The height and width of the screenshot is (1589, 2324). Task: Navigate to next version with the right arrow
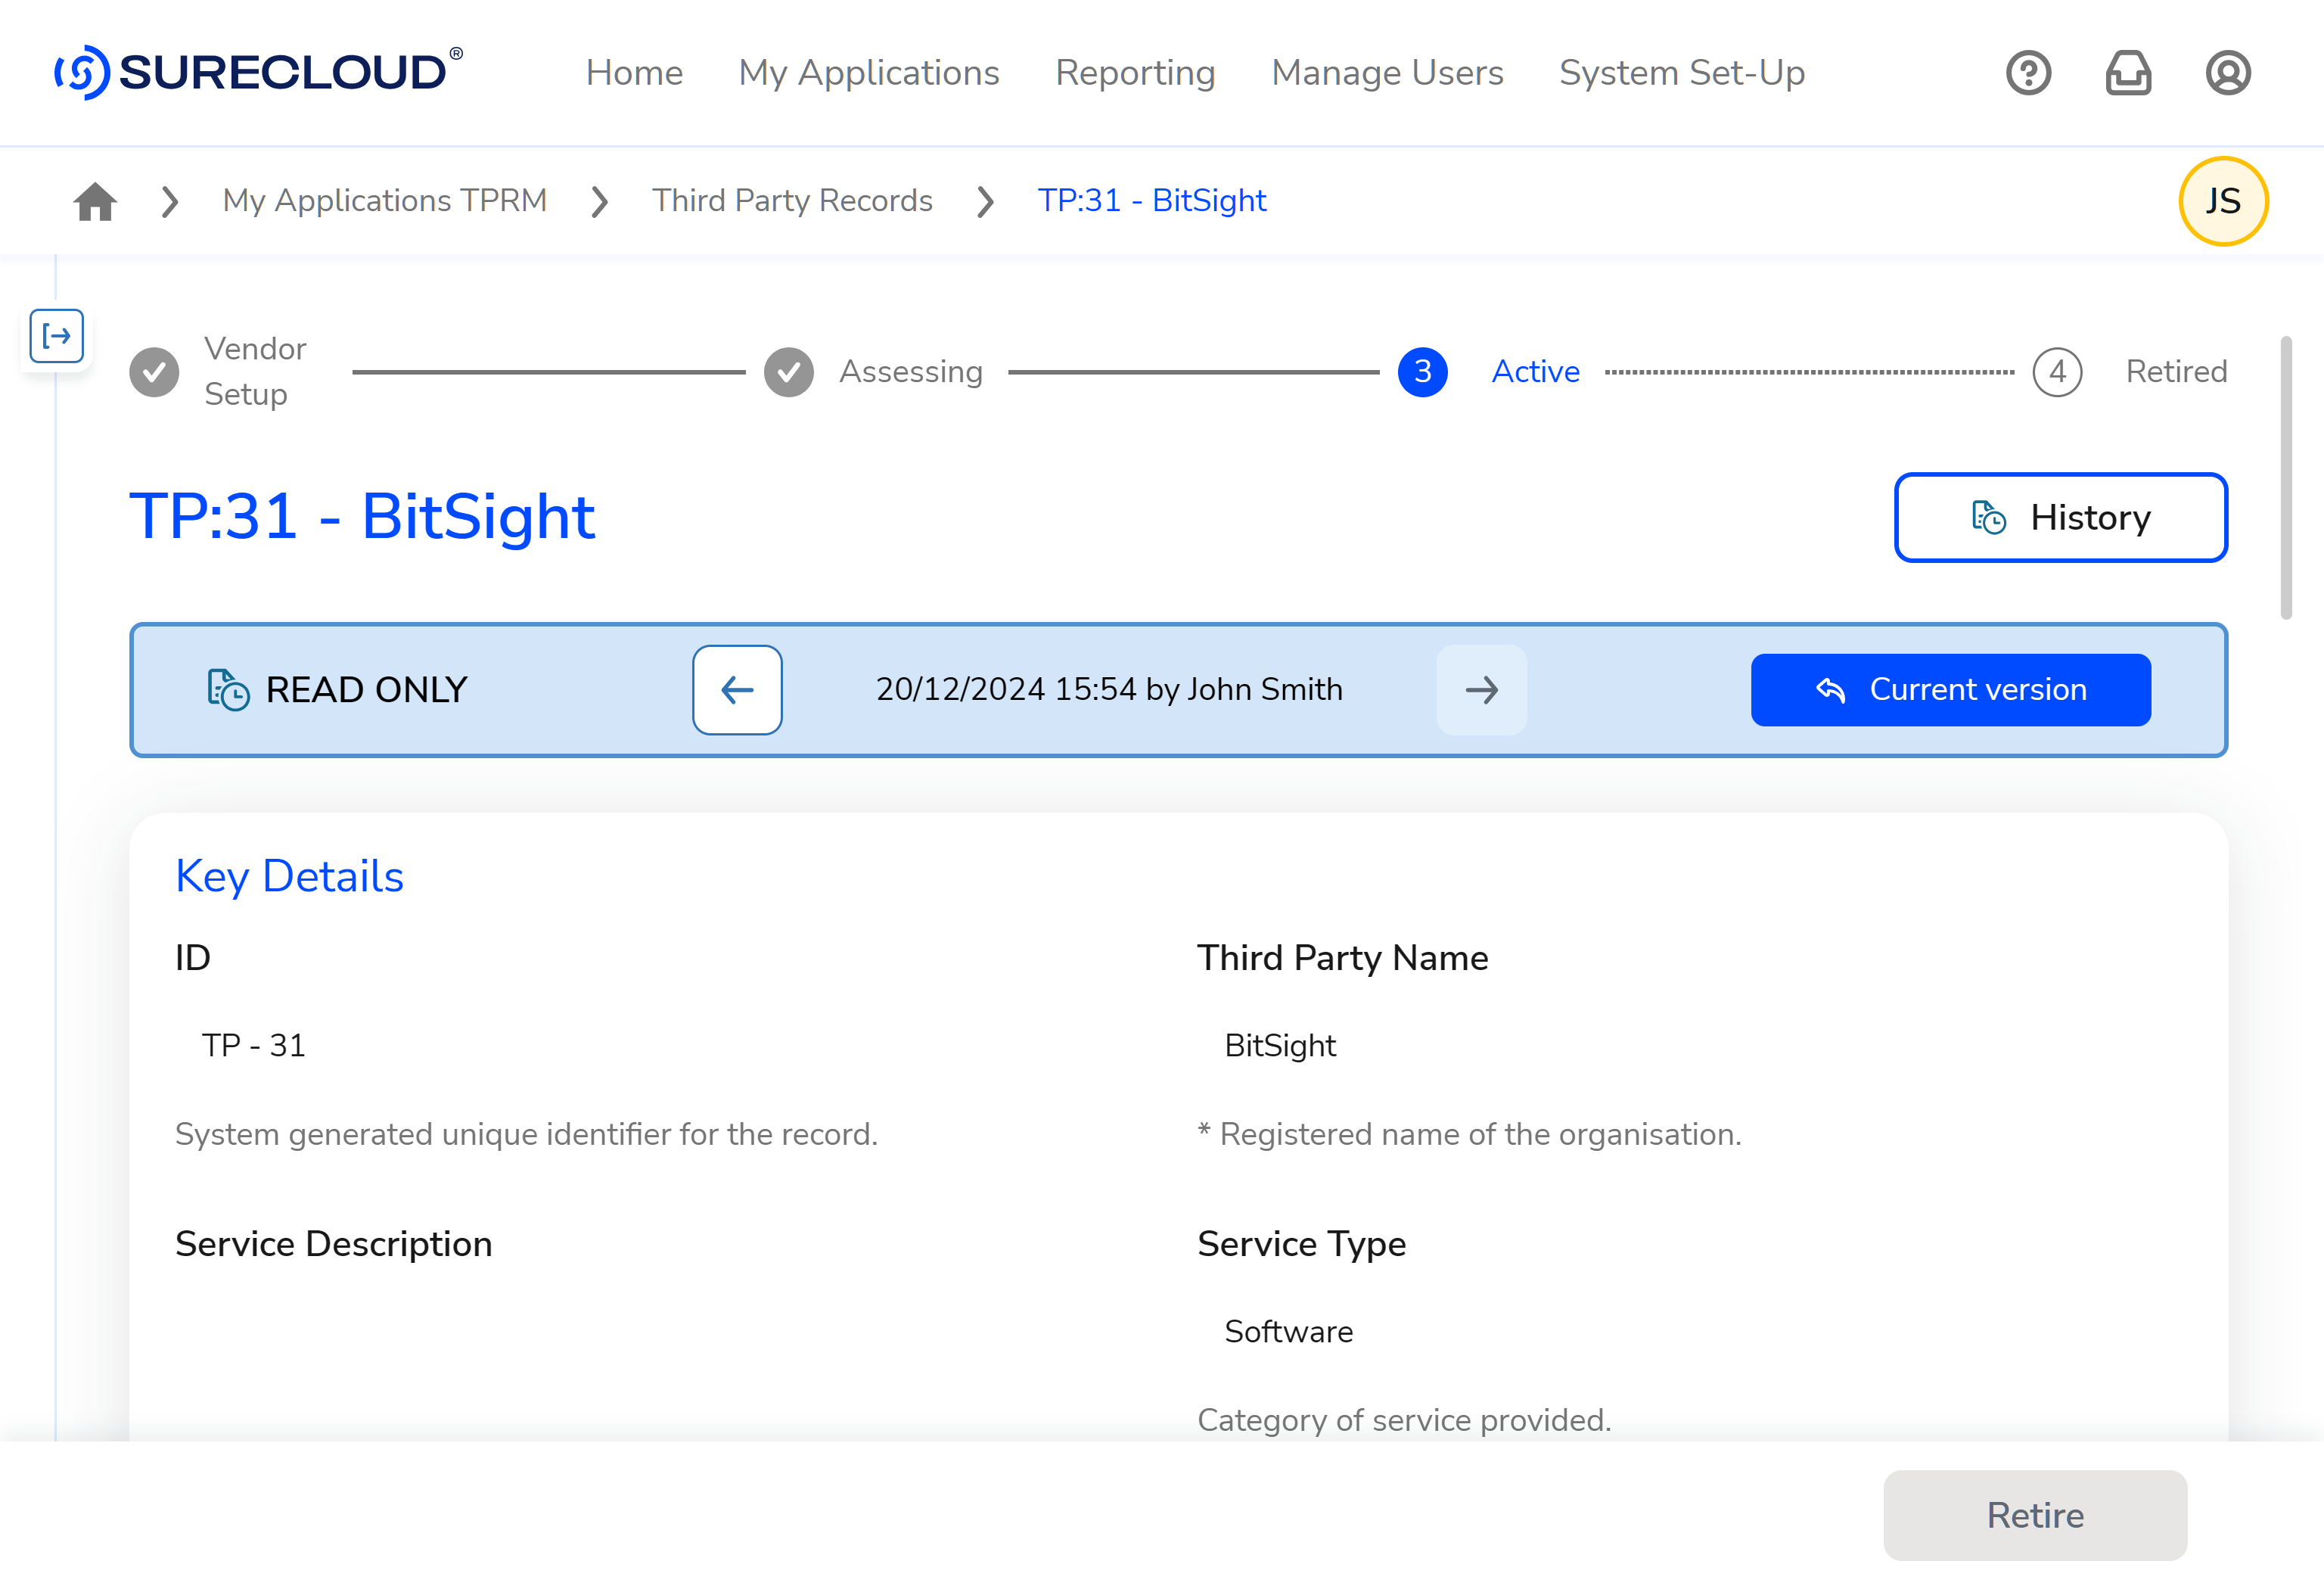click(1482, 689)
